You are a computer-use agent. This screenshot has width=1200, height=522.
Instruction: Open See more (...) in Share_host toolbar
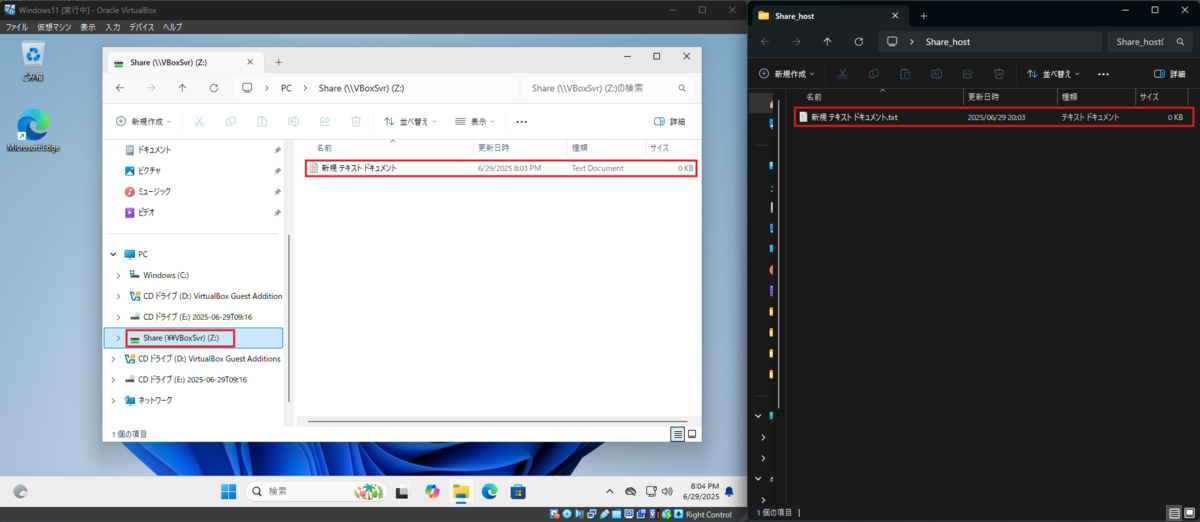pyautogui.click(x=1103, y=74)
